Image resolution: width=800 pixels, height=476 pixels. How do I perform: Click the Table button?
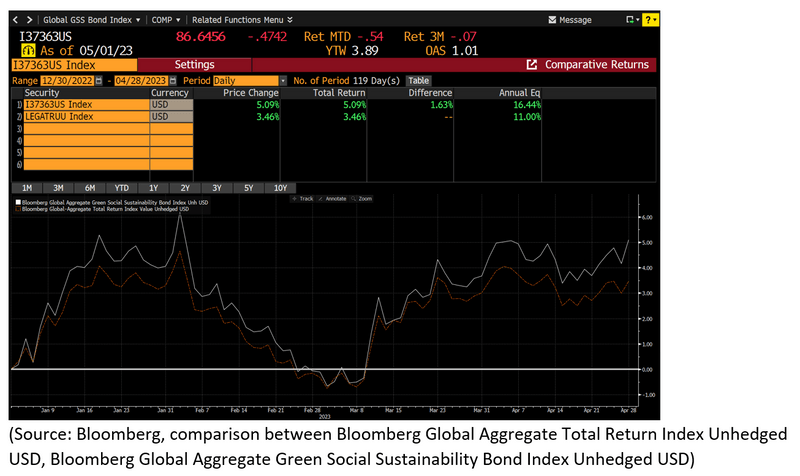[x=418, y=81]
